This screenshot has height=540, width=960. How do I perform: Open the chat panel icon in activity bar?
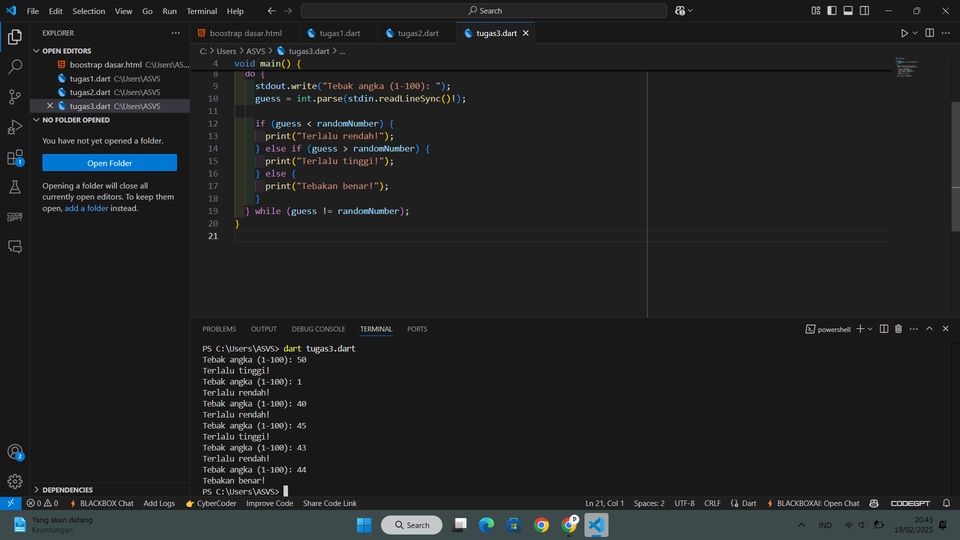15,247
